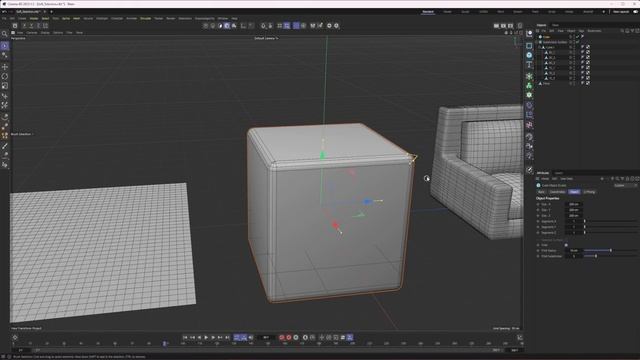Click the Fillet Radius slider handle

[611, 250]
